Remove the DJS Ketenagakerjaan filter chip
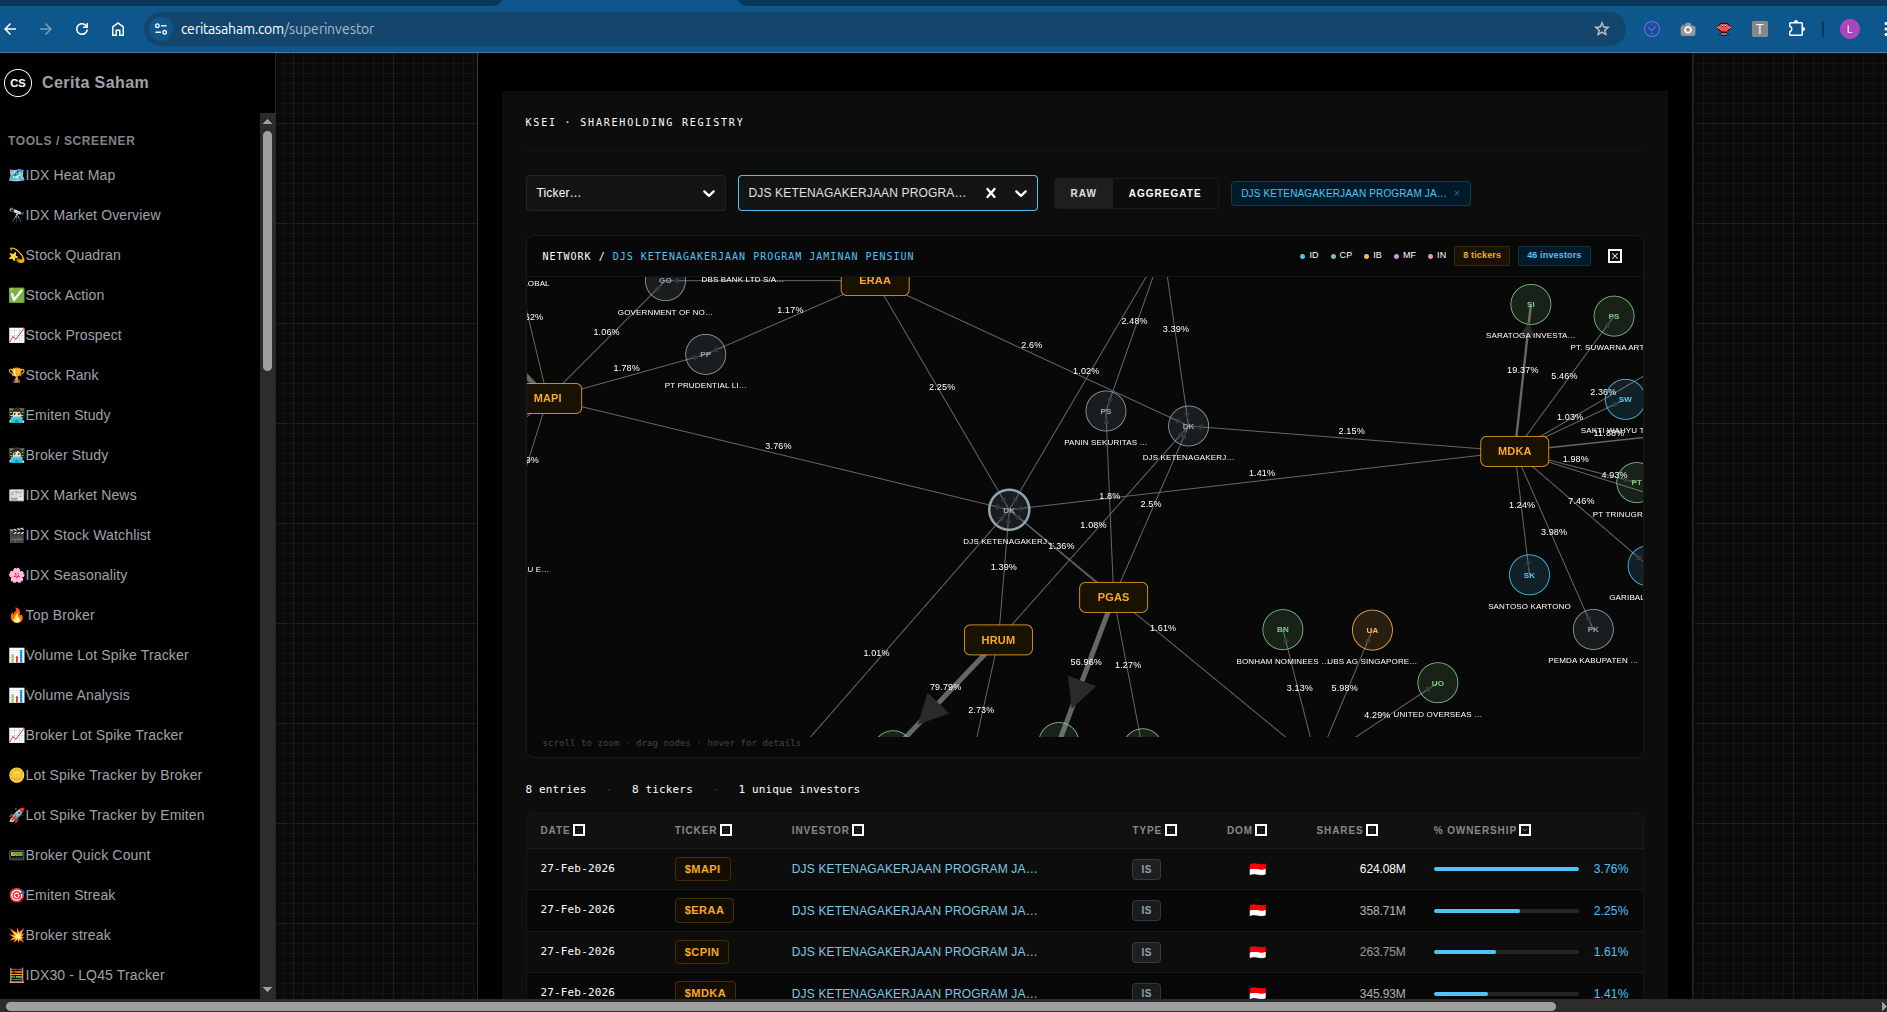This screenshot has width=1887, height=1012. point(1456,194)
